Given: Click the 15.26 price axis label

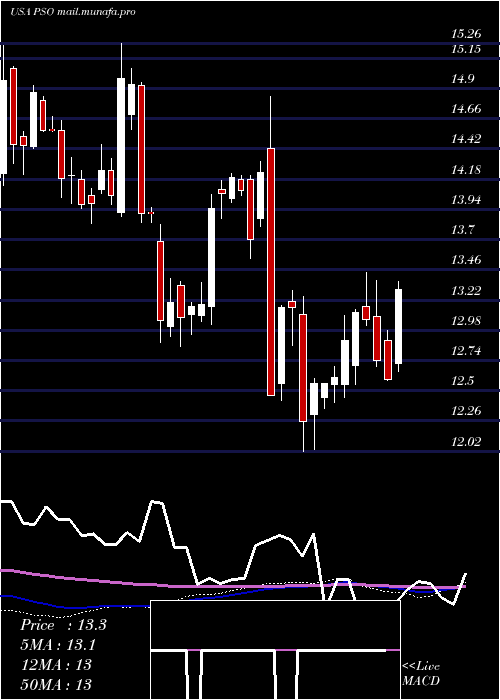Looking at the screenshot, I should click(x=465, y=33).
